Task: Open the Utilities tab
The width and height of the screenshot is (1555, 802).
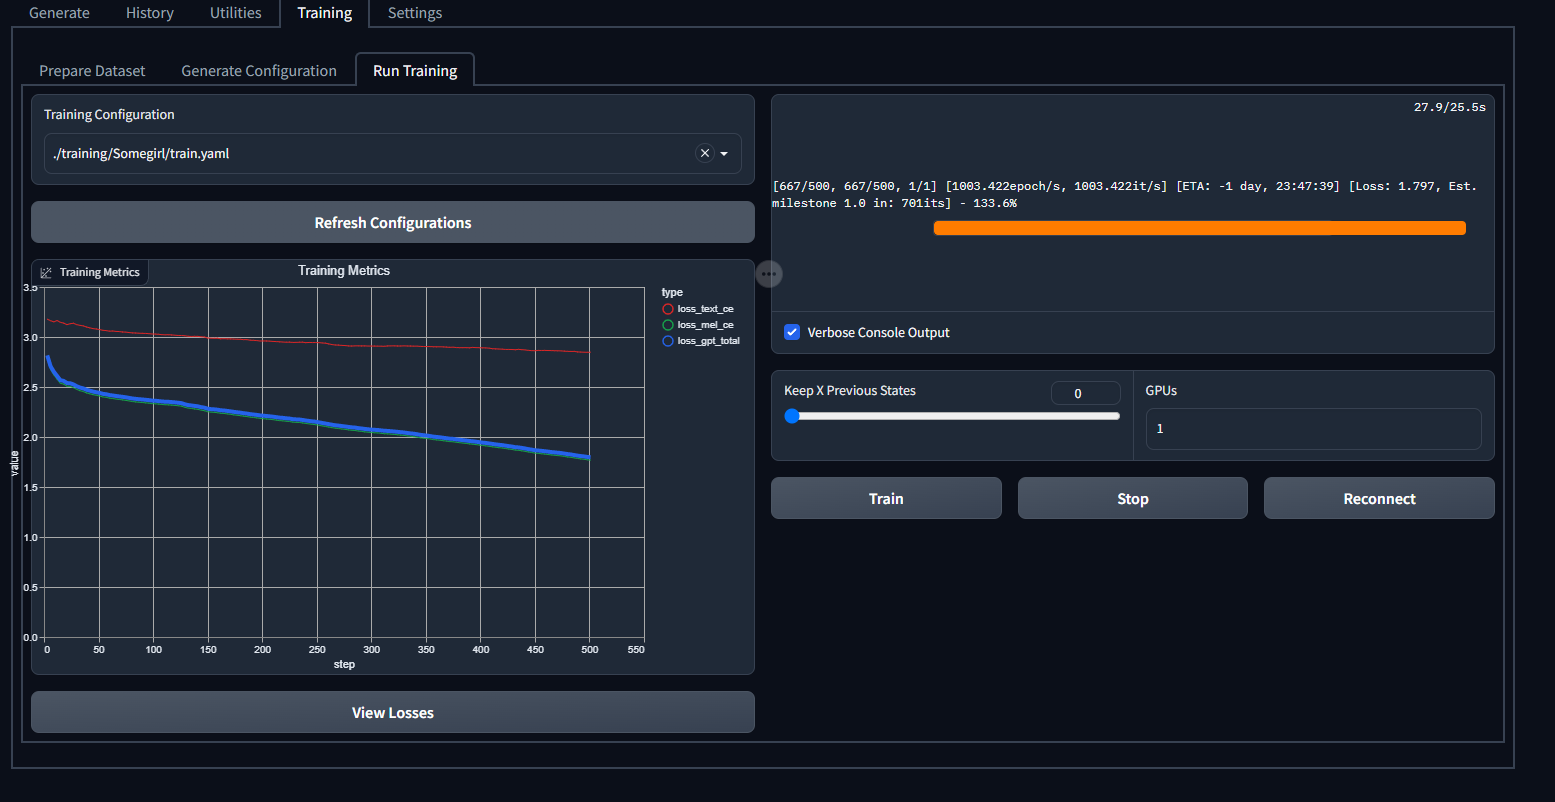Action: click(236, 13)
